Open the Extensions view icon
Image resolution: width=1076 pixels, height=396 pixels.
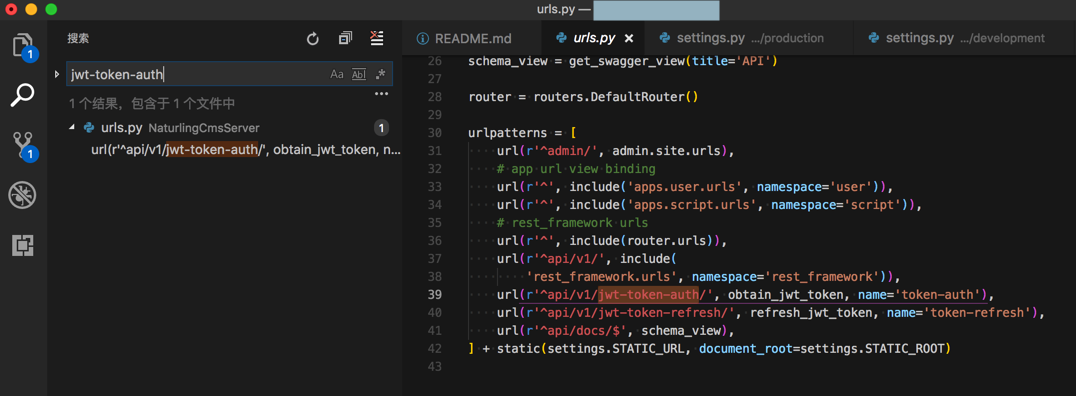click(x=23, y=245)
